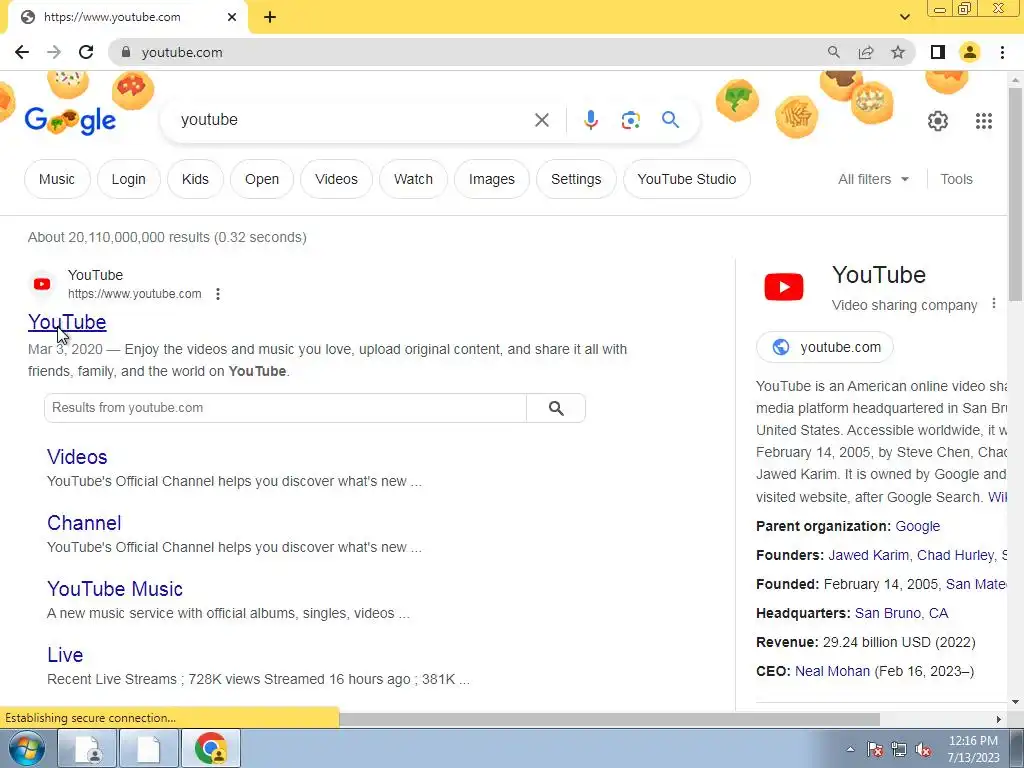The image size is (1024, 768).
Task: Click the muted volume icon in system tray
Action: [x=923, y=750]
